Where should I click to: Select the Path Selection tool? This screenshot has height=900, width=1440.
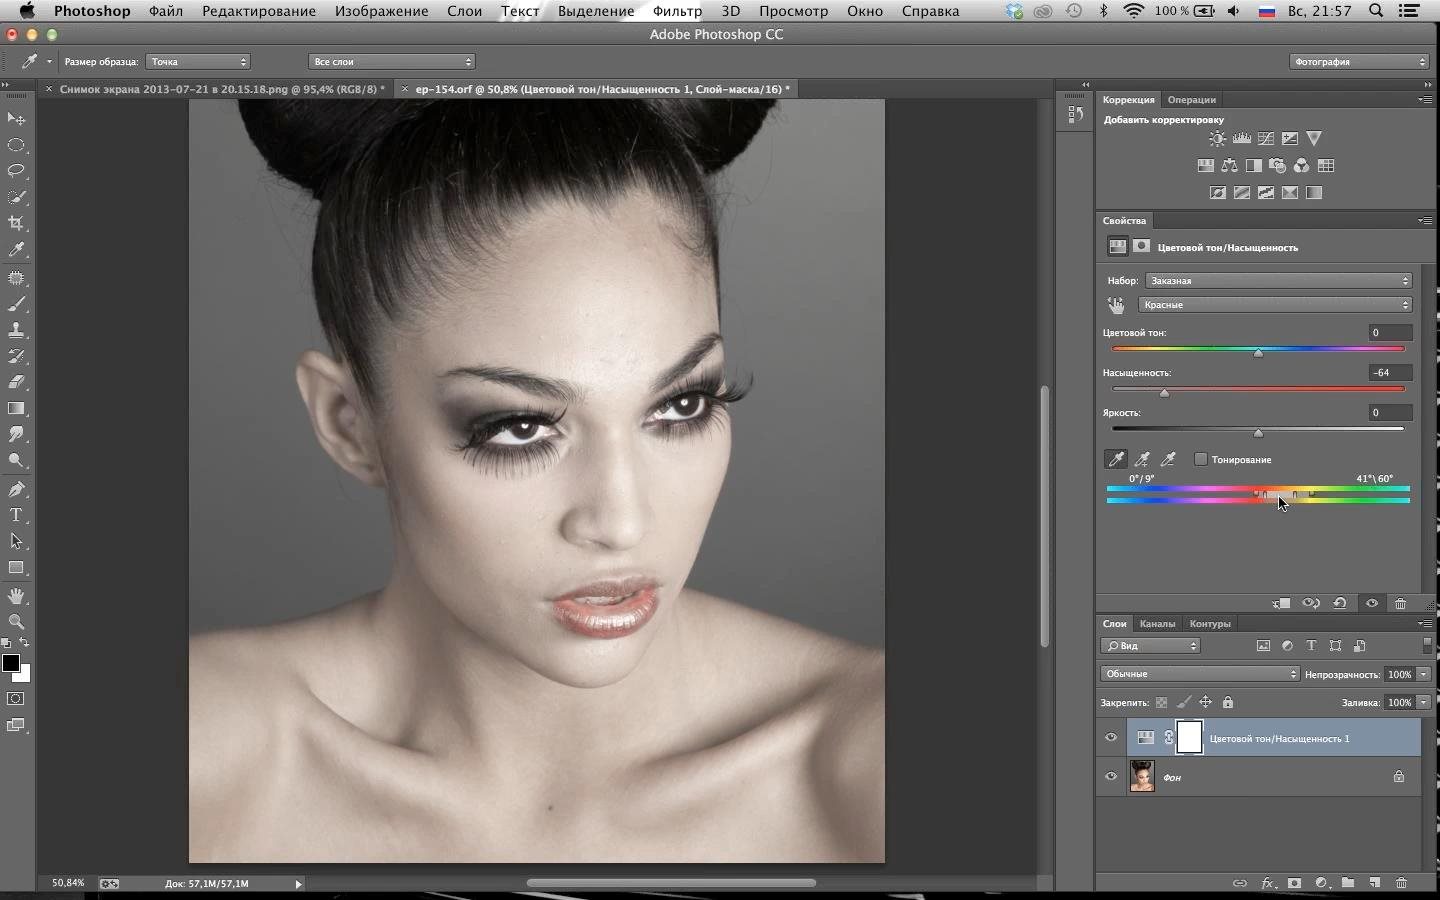16,541
